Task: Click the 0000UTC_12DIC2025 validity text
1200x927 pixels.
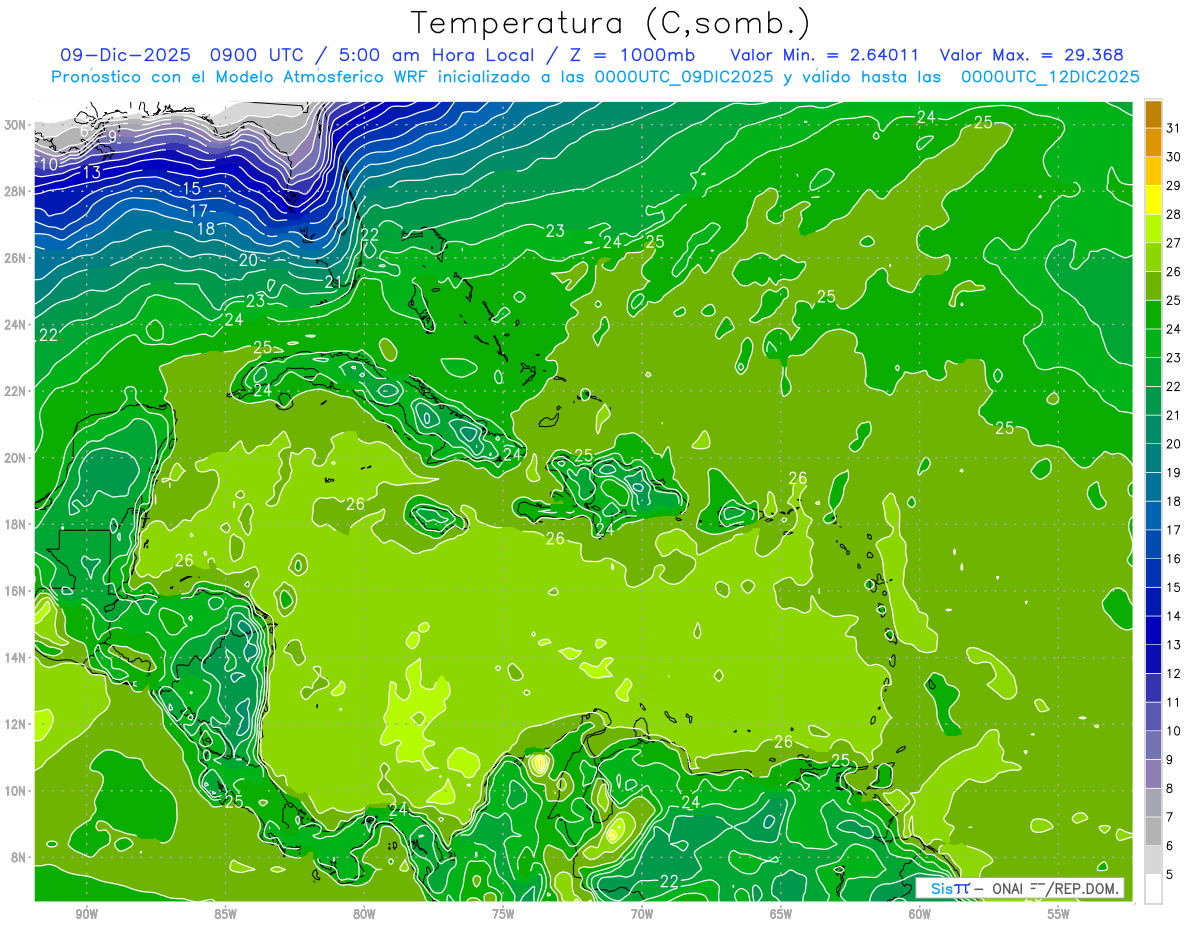Action: tap(1050, 77)
